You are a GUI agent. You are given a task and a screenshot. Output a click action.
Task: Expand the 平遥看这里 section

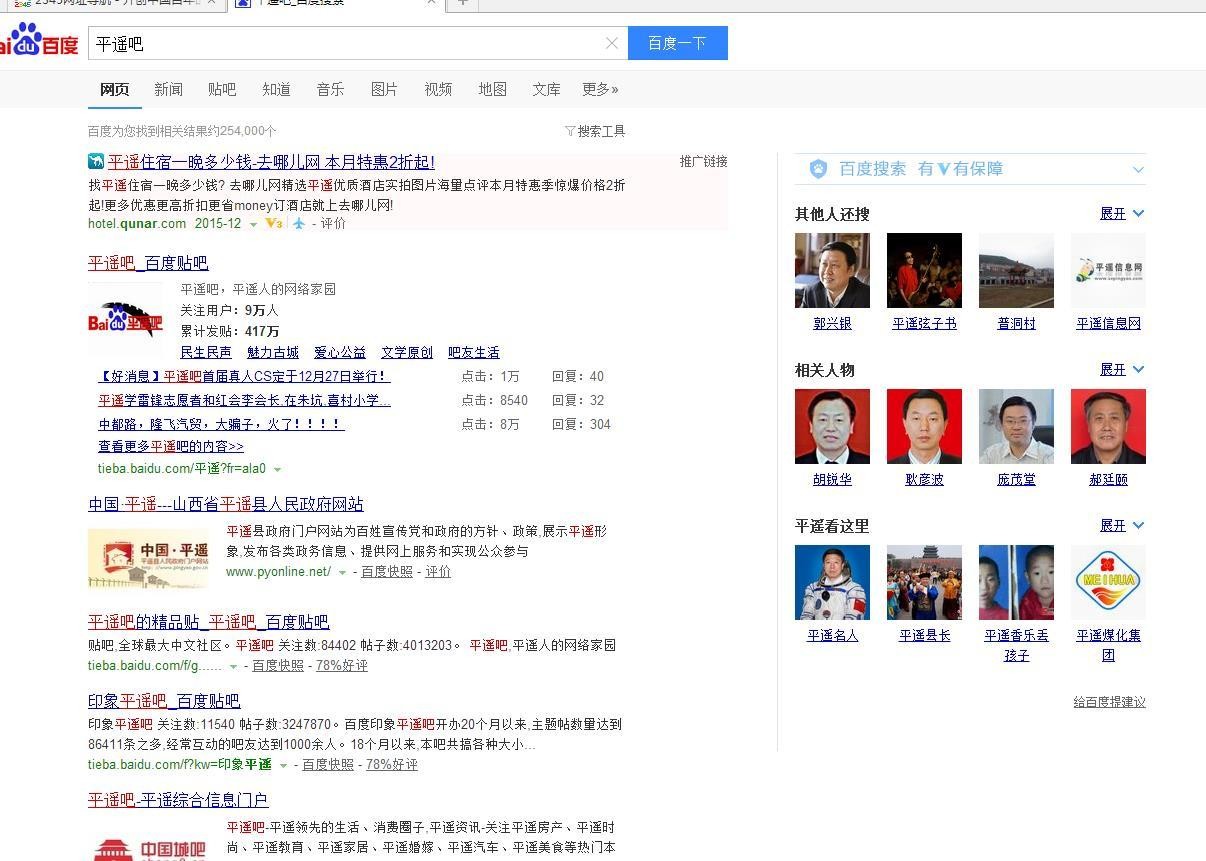tap(1122, 526)
